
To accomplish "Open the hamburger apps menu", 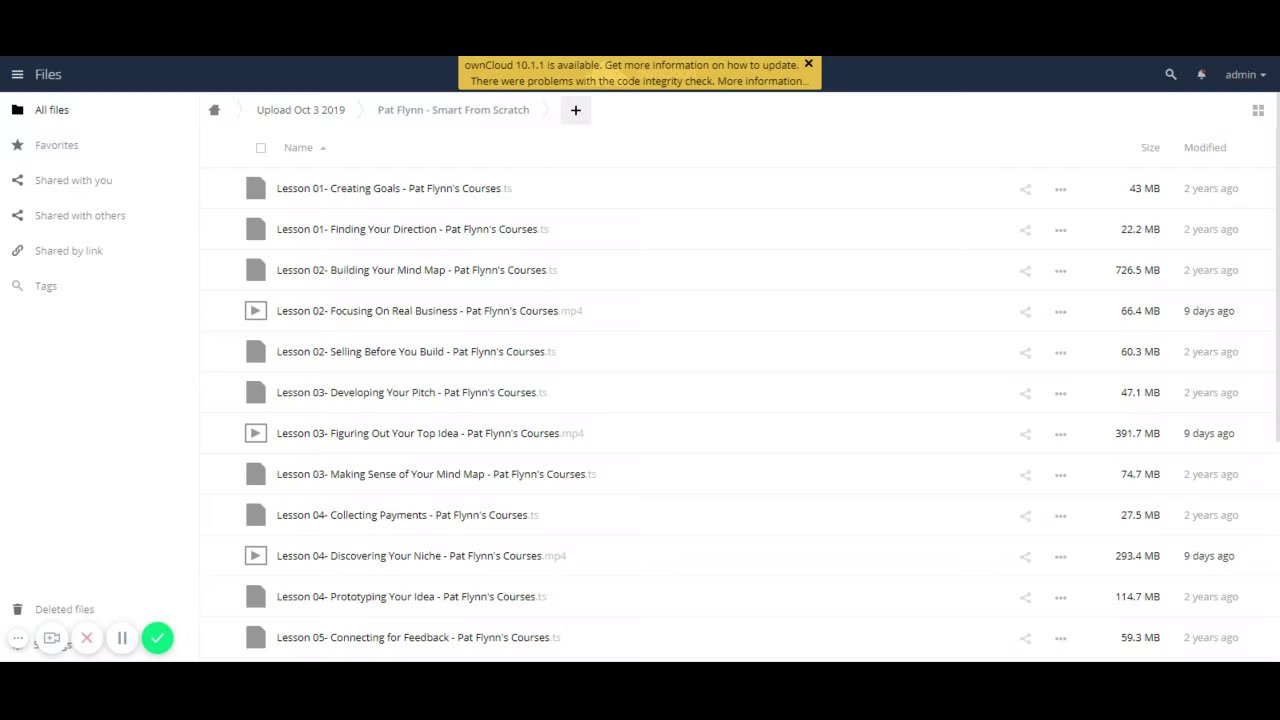I will (17, 74).
